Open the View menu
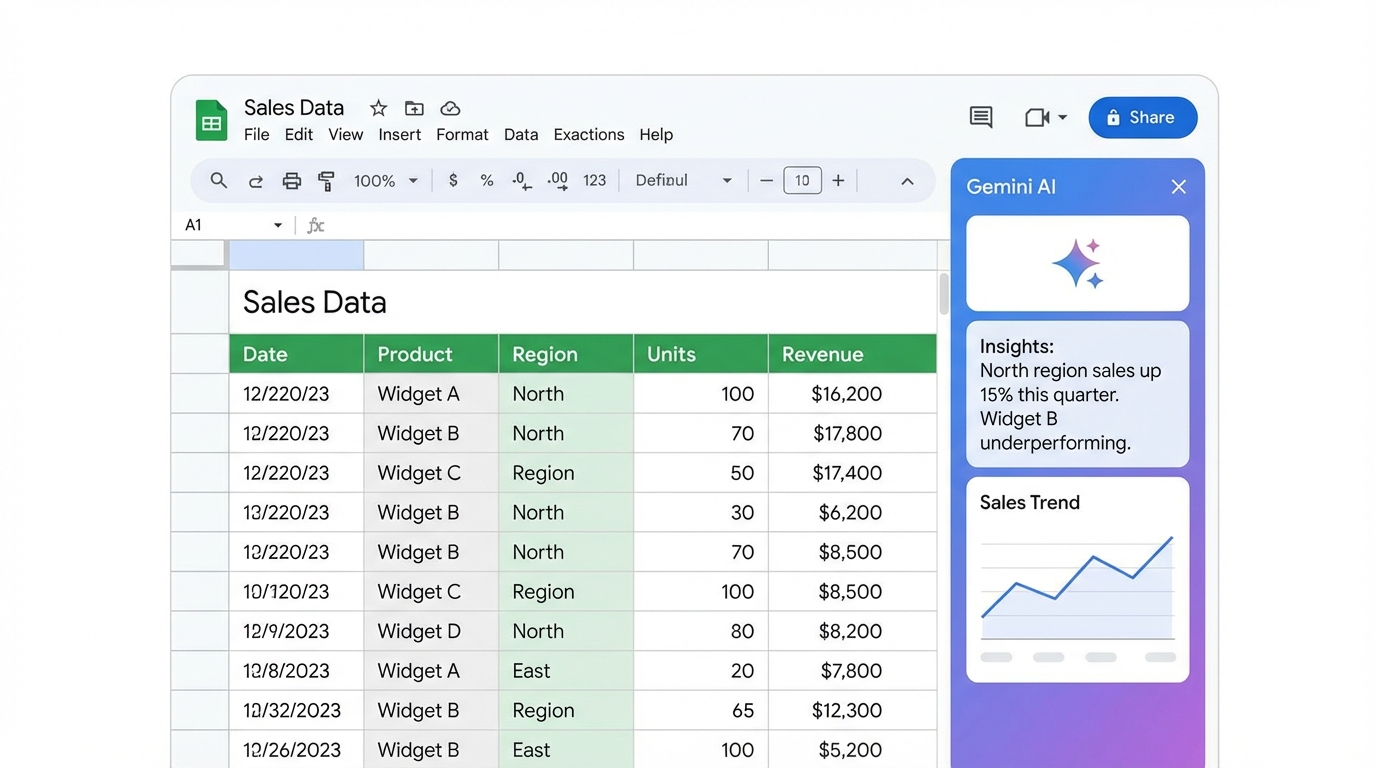1376x768 pixels. (346, 134)
